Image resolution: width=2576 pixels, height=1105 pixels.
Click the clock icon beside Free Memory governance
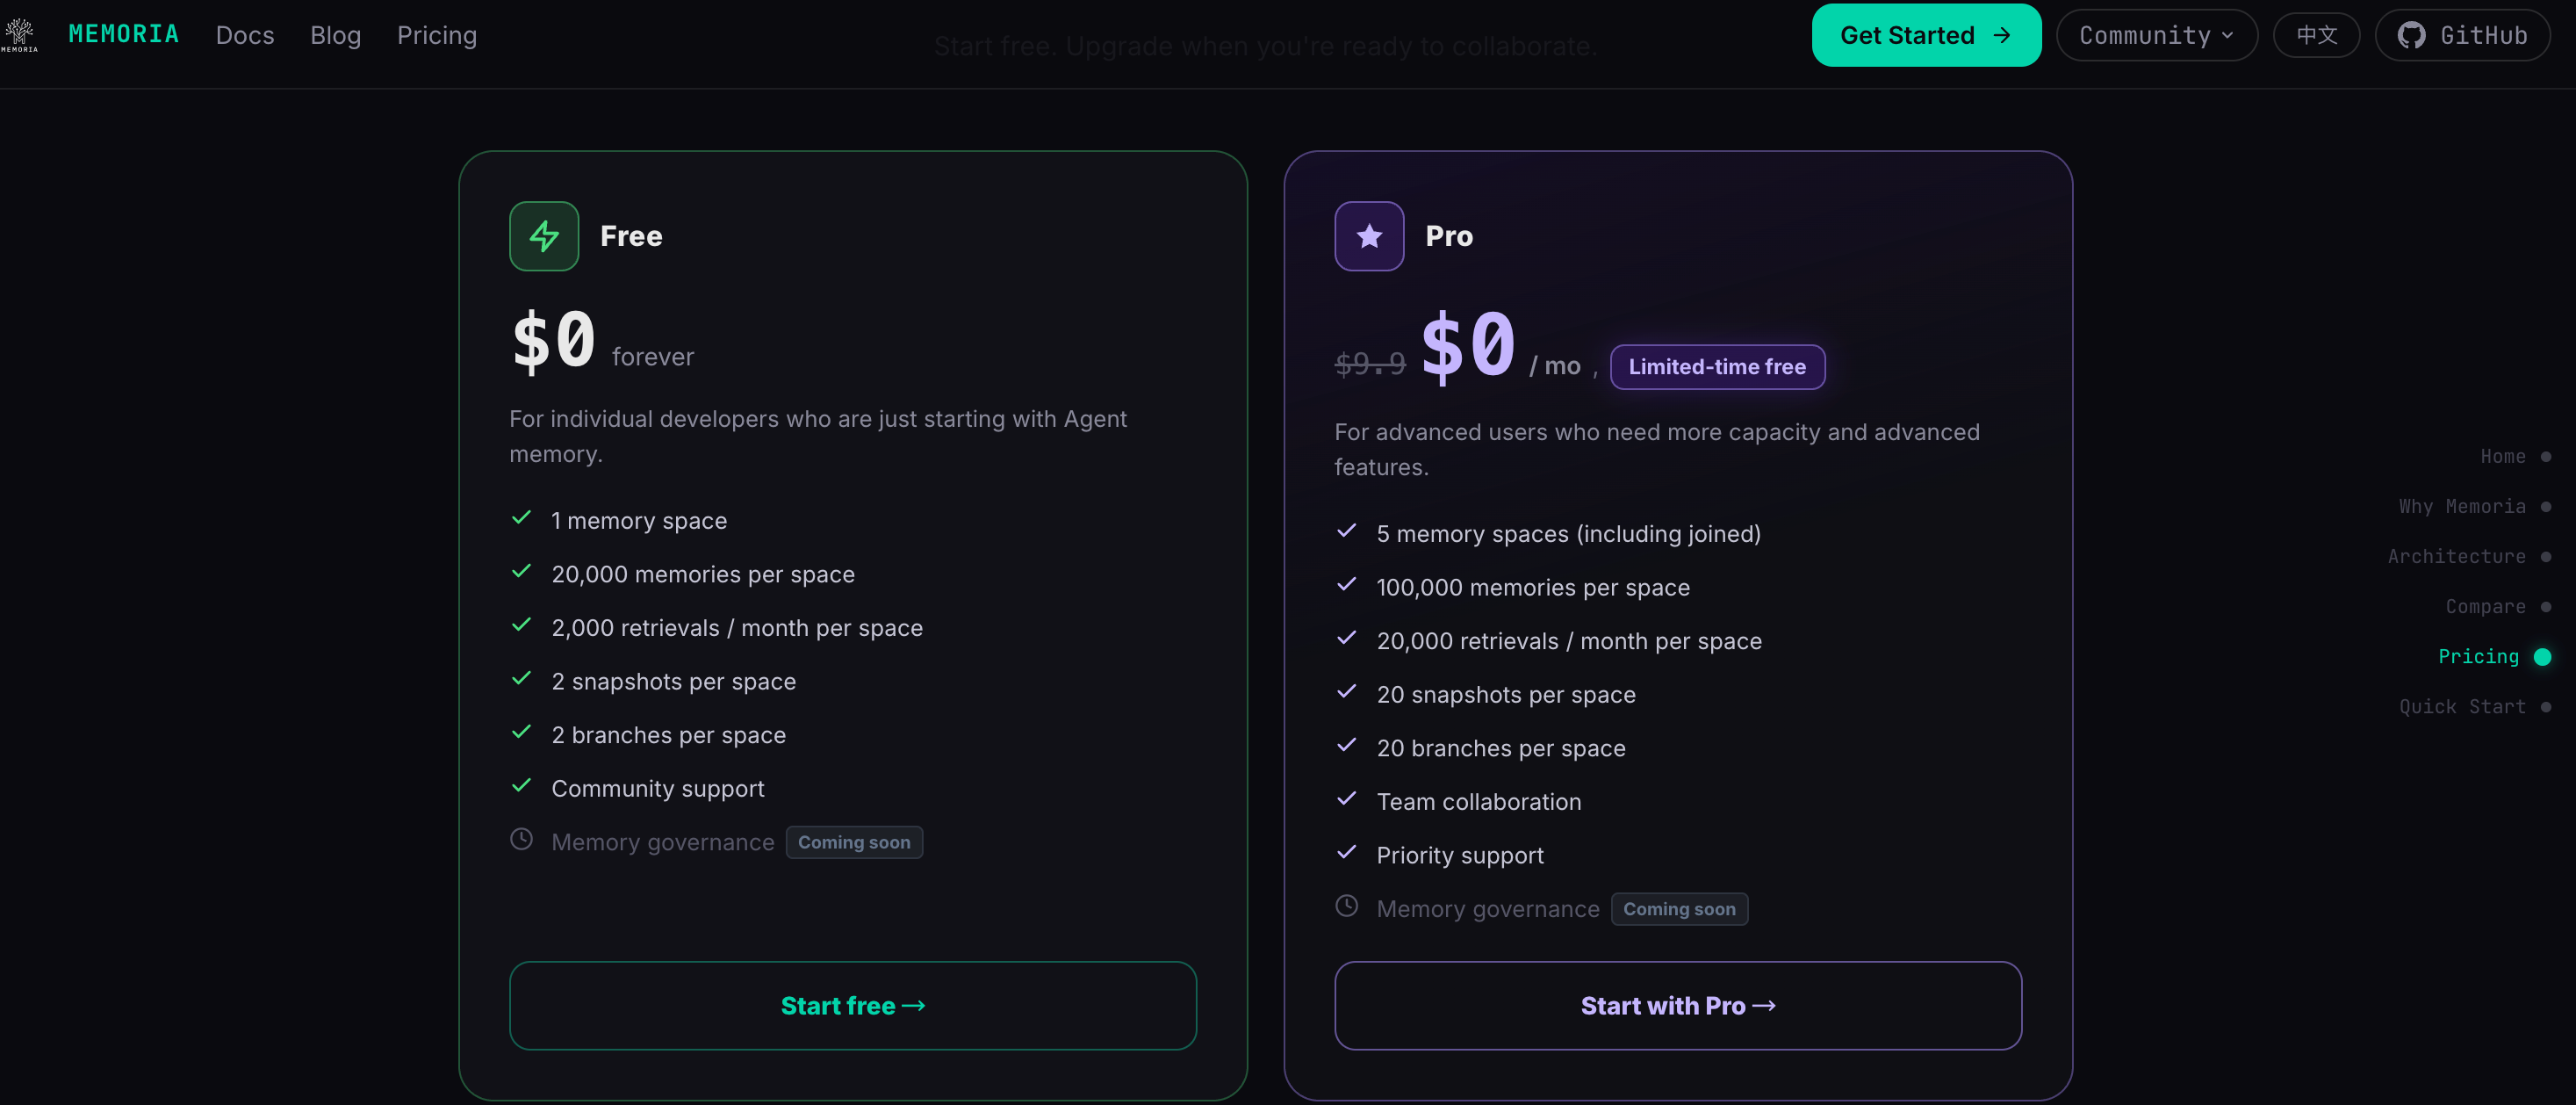click(x=521, y=840)
